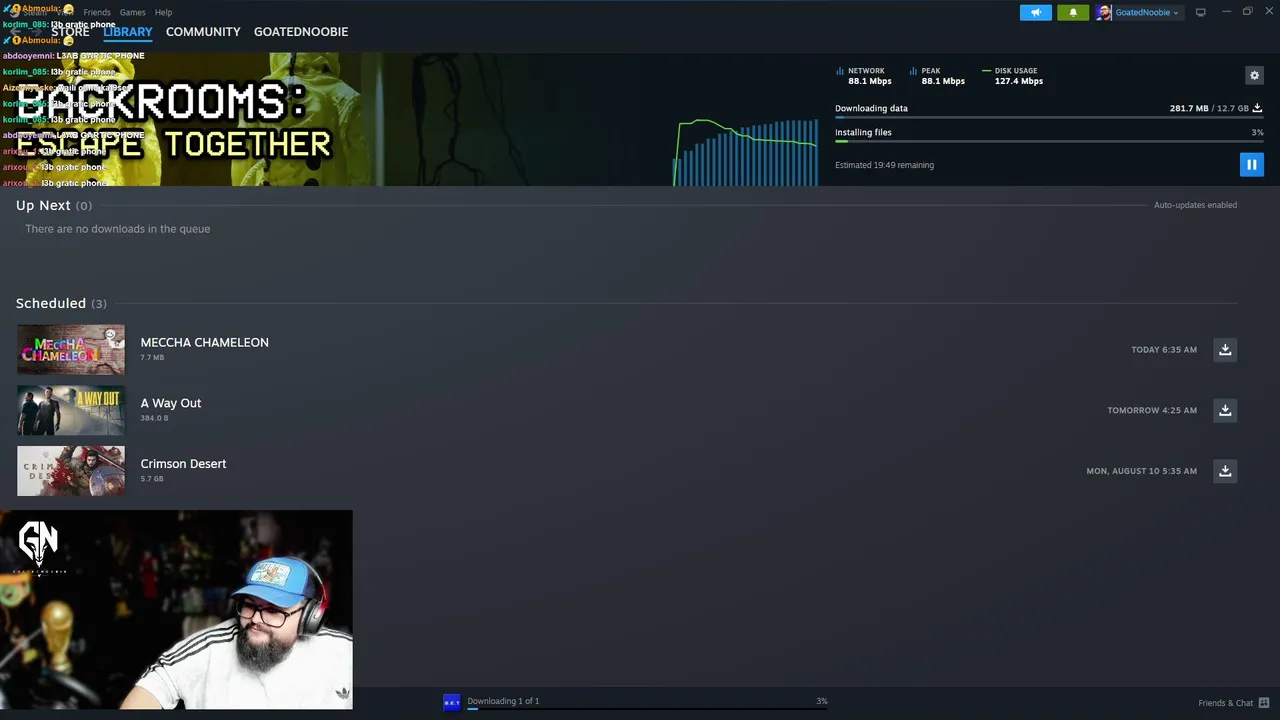Click the Installing files progress bar
The height and width of the screenshot is (720, 1280).
(x=1049, y=142)
